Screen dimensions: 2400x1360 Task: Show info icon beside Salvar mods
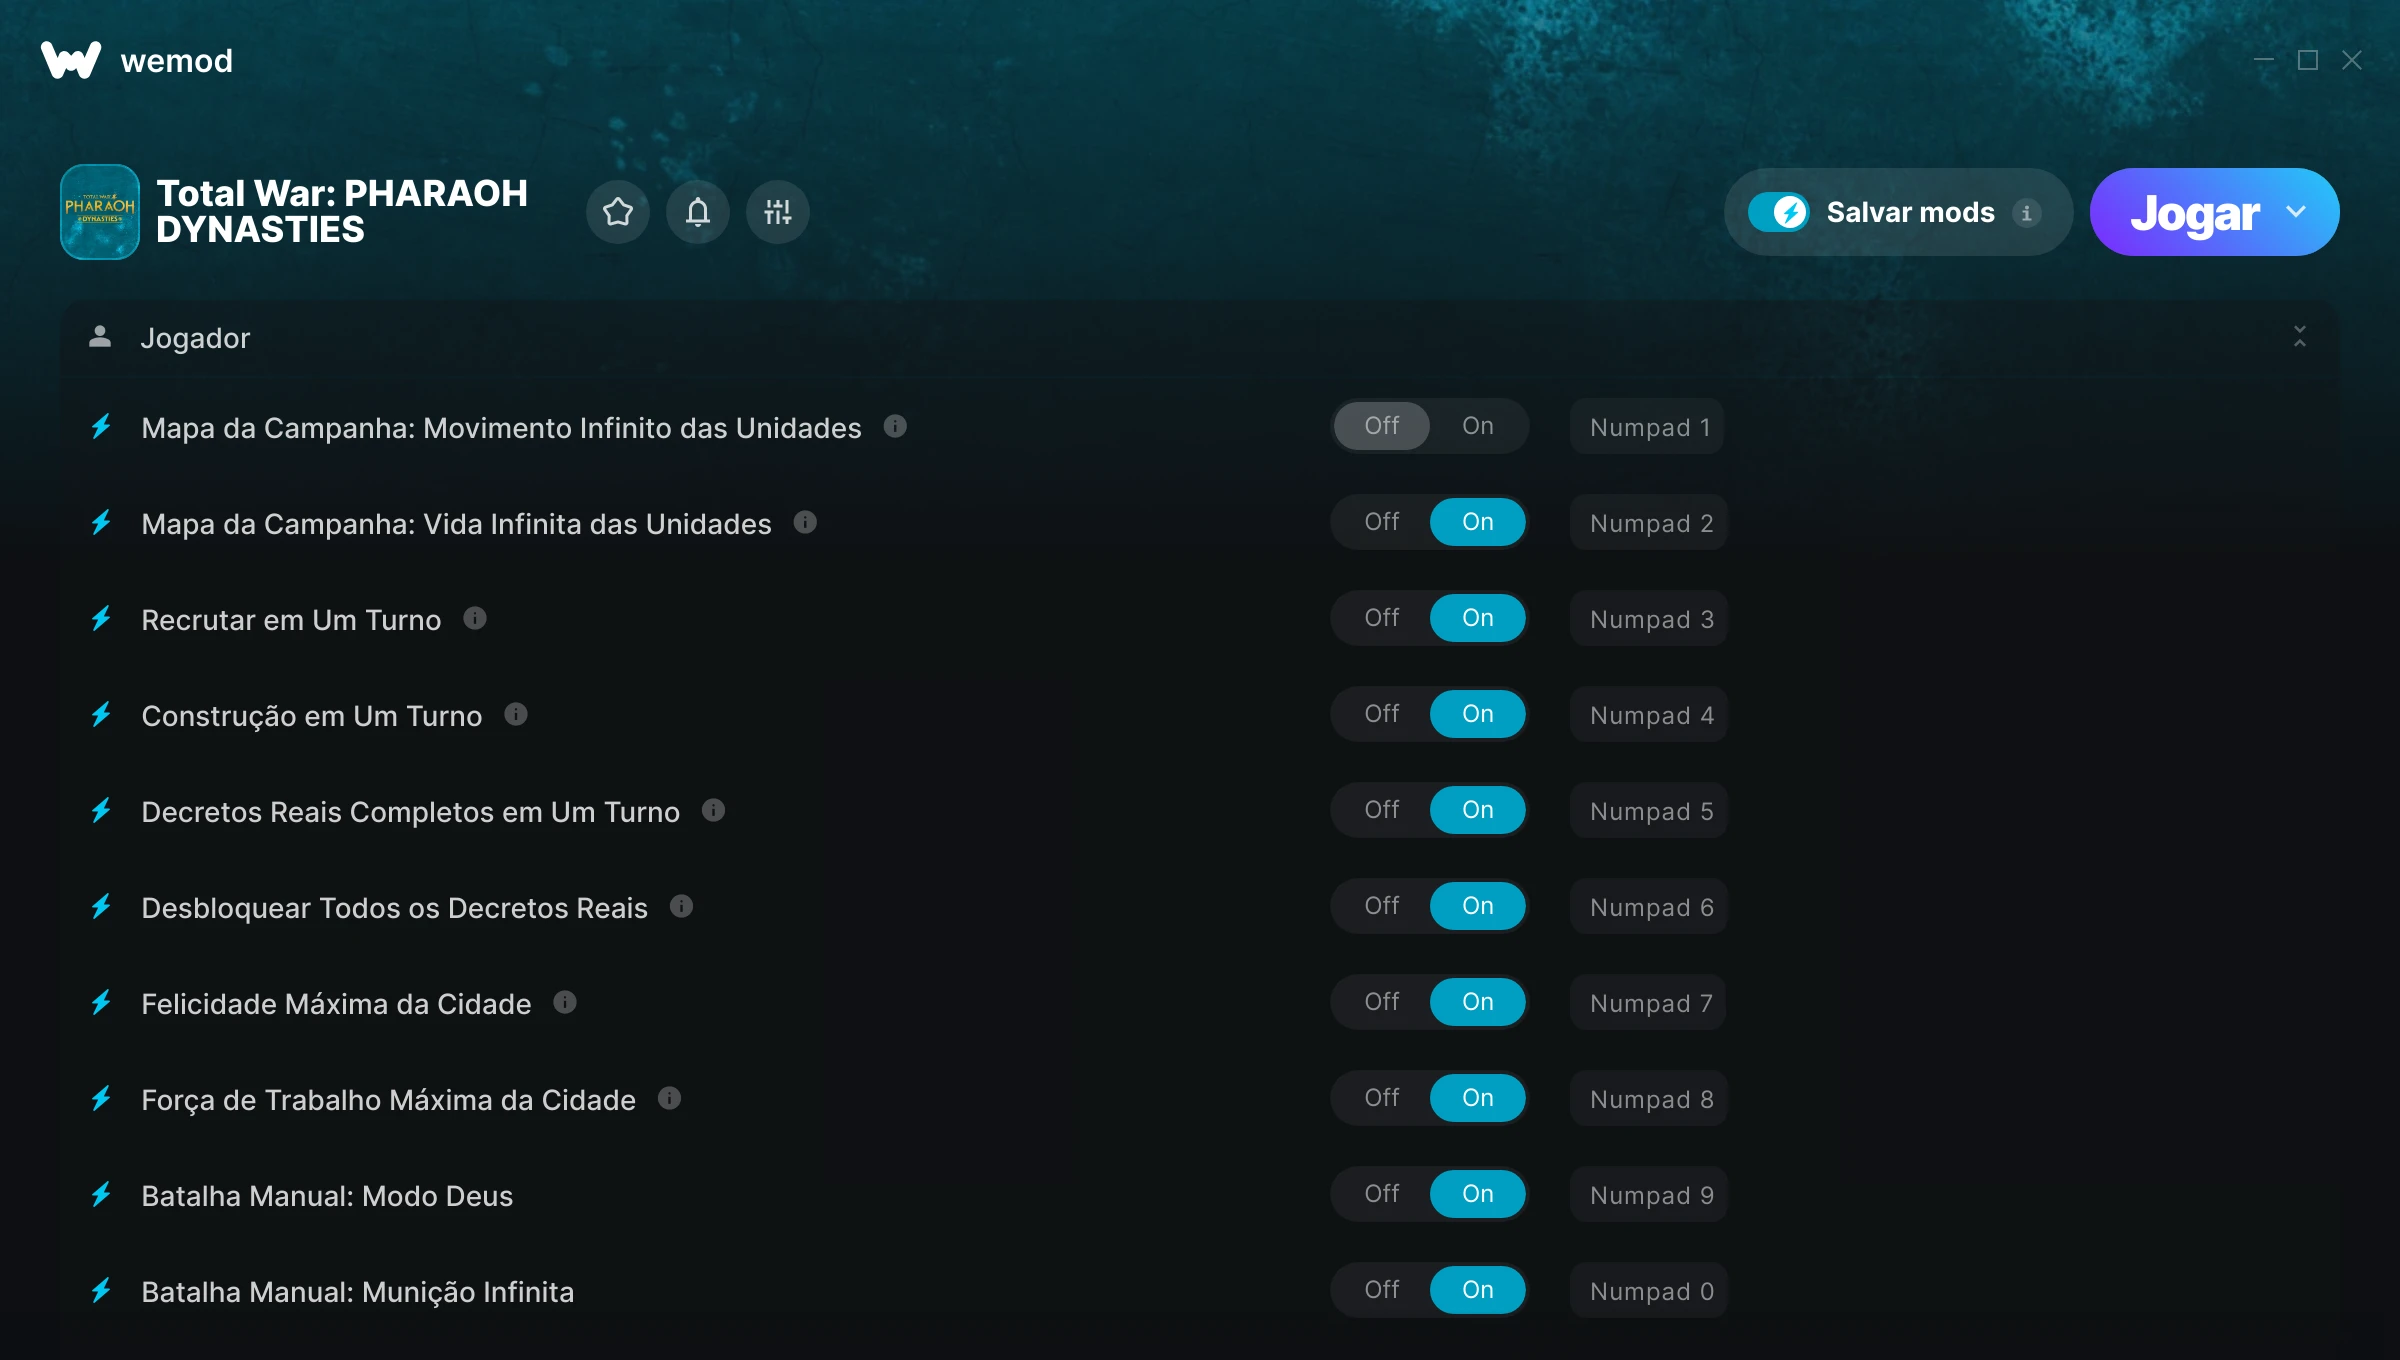tap(2026, 213)
